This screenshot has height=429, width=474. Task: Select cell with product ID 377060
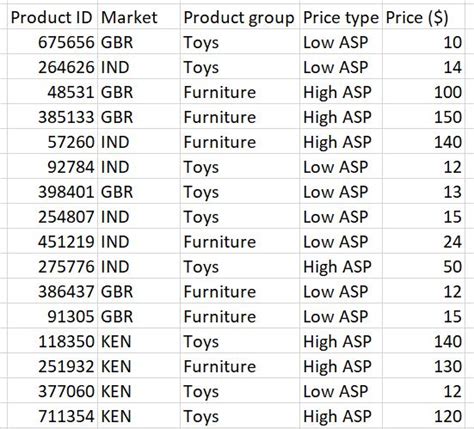(x=52, y=391)
